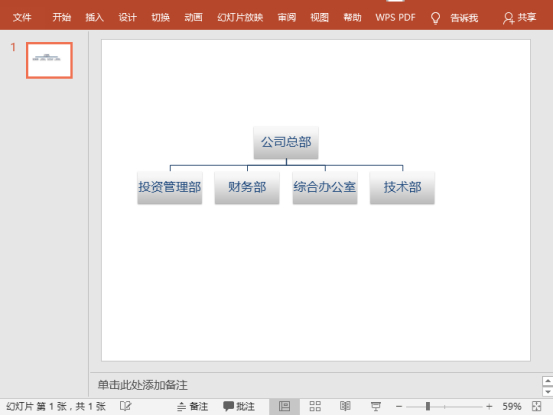554x416 pixels.
Task: Select the 综合办公室 box
Action: coord(325,187)
